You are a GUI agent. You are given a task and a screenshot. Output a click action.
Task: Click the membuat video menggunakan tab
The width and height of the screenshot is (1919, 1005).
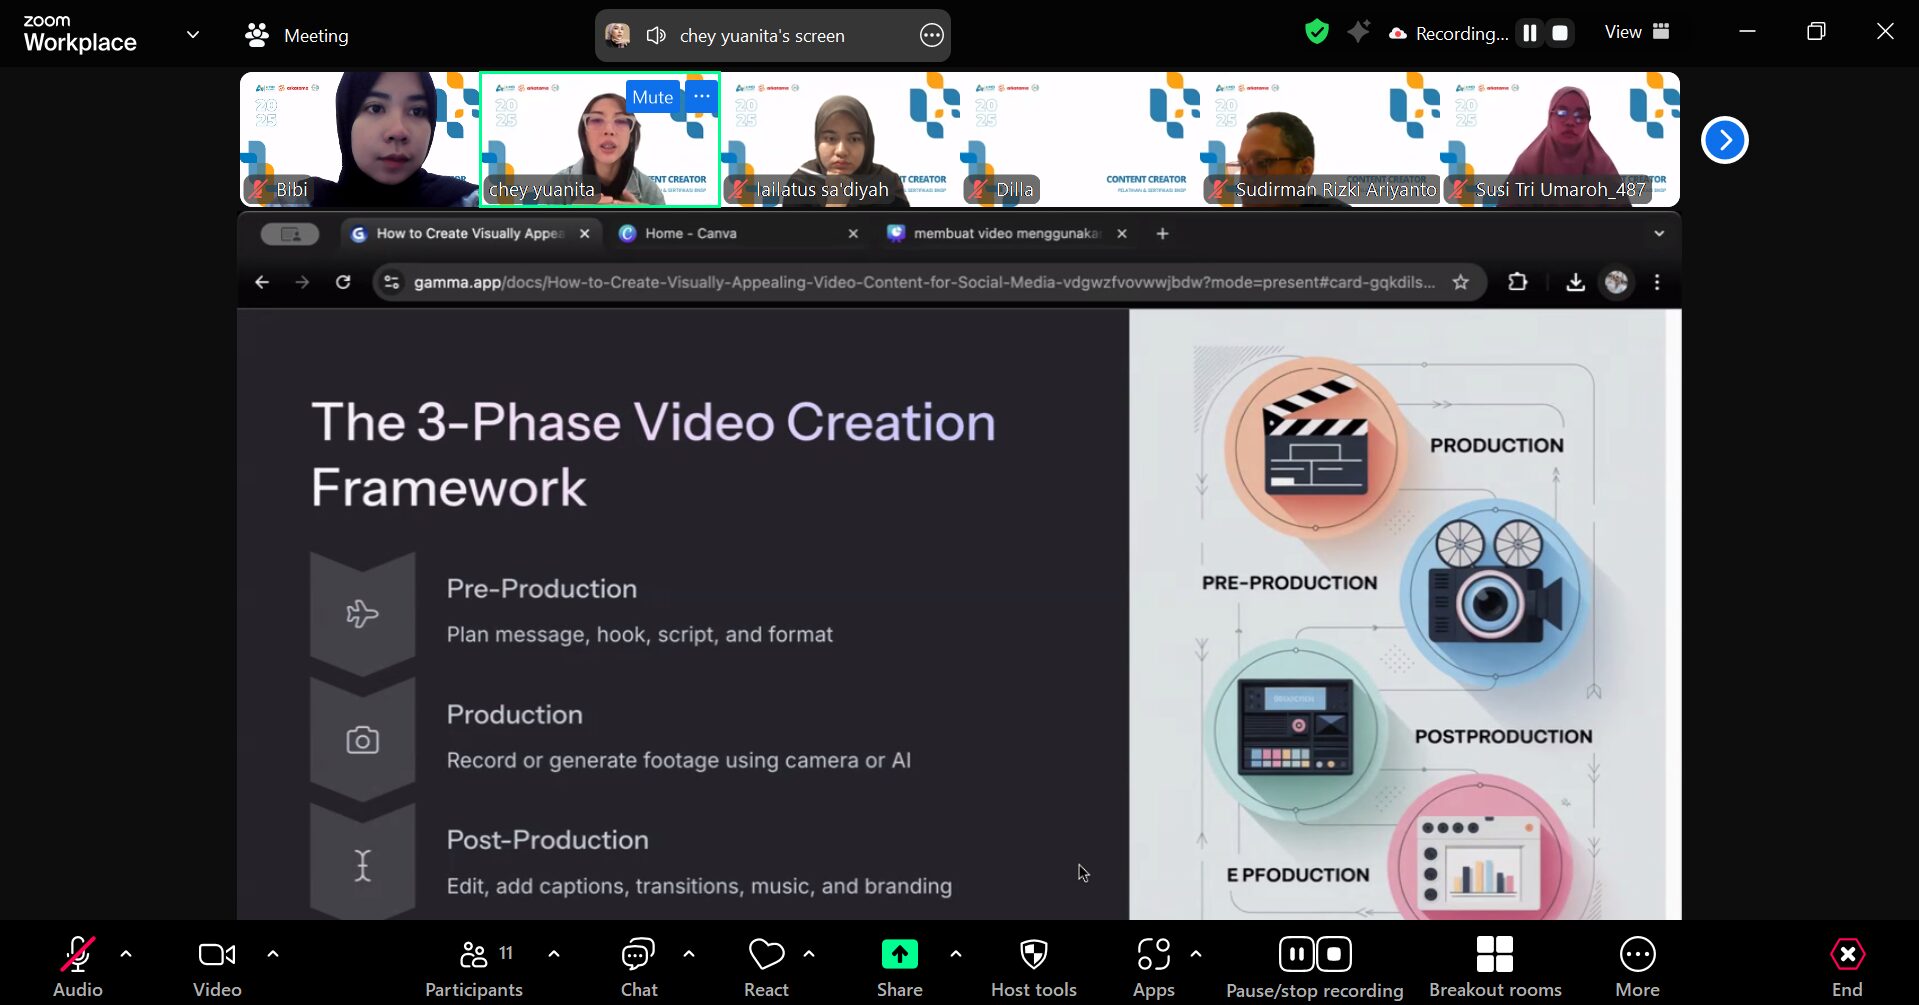[x=1007, y=234]
